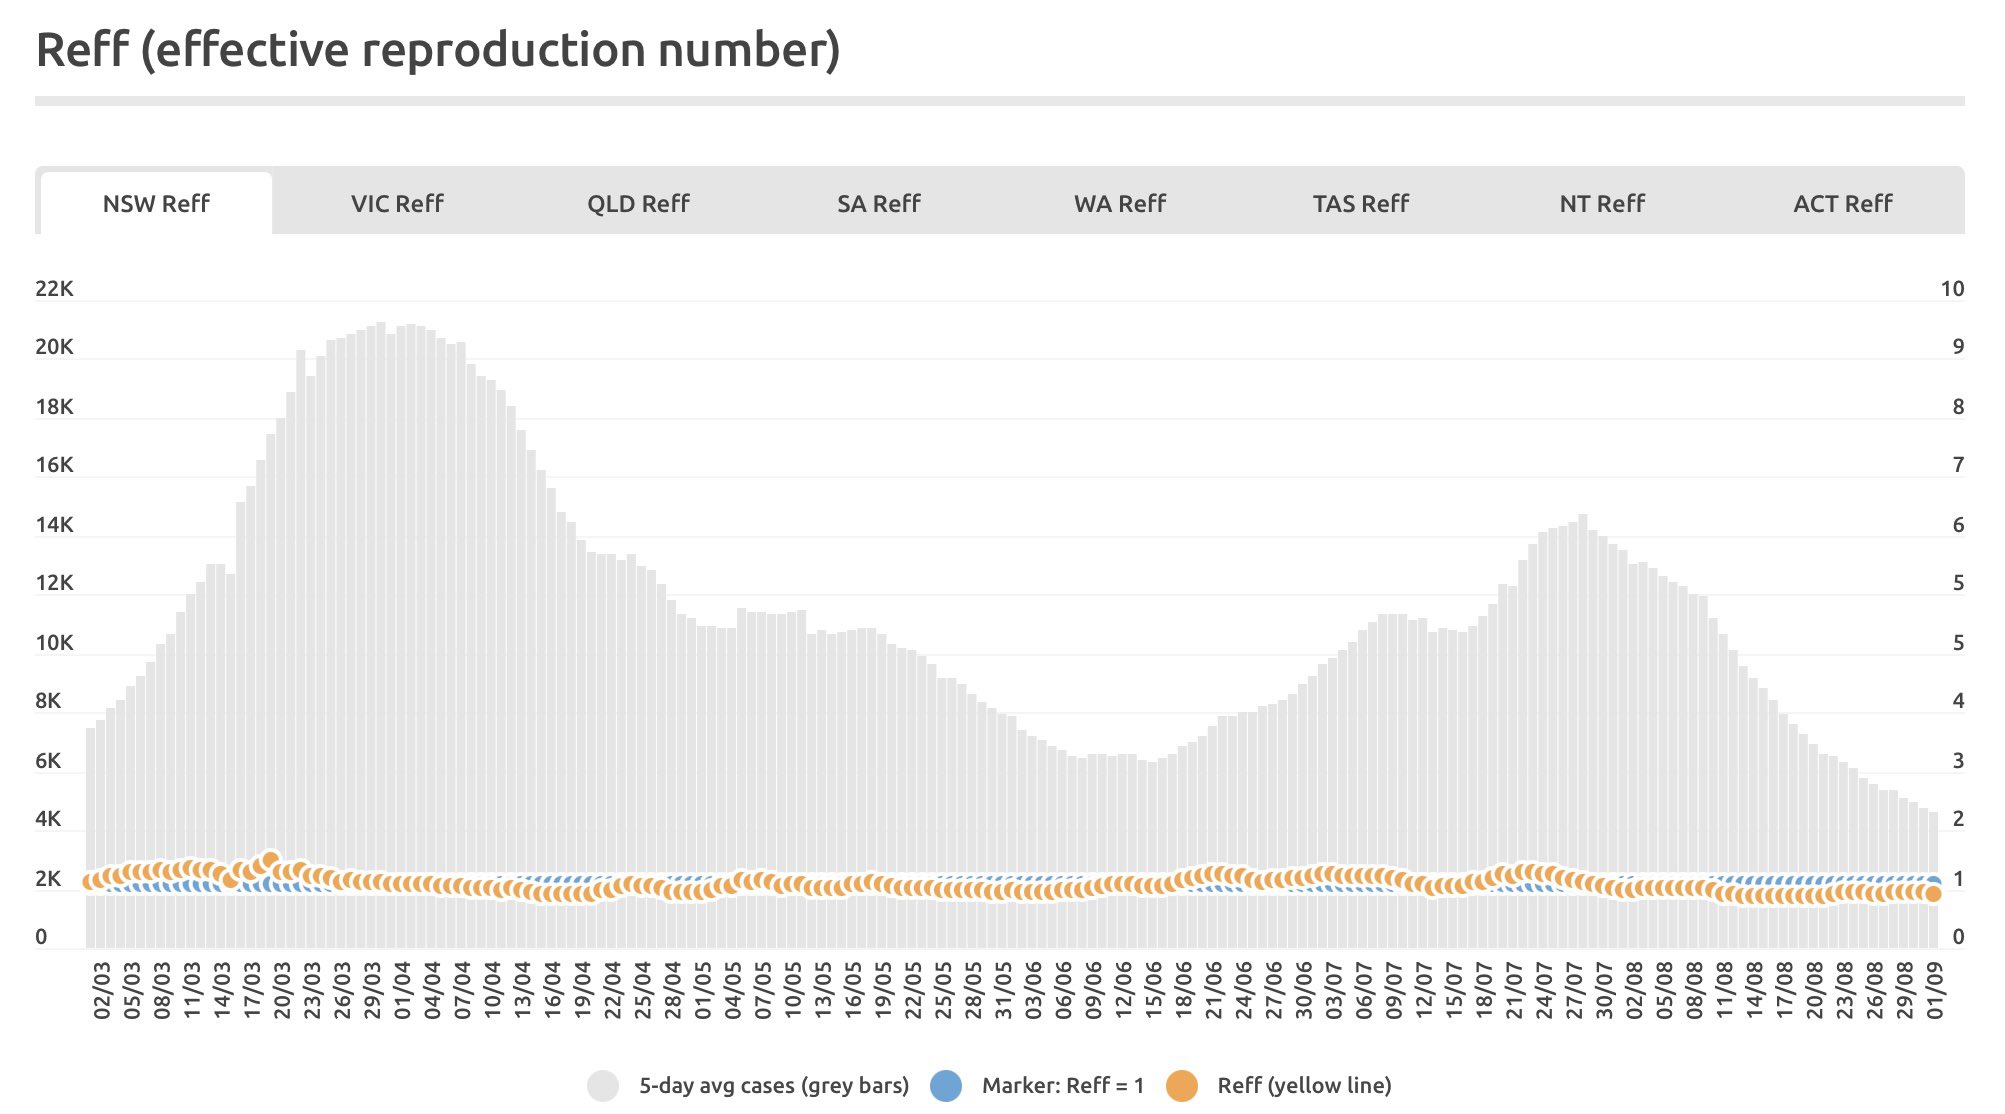Toggle the 'Marker: Reff = 1' legend label

pos(1062,1086)
